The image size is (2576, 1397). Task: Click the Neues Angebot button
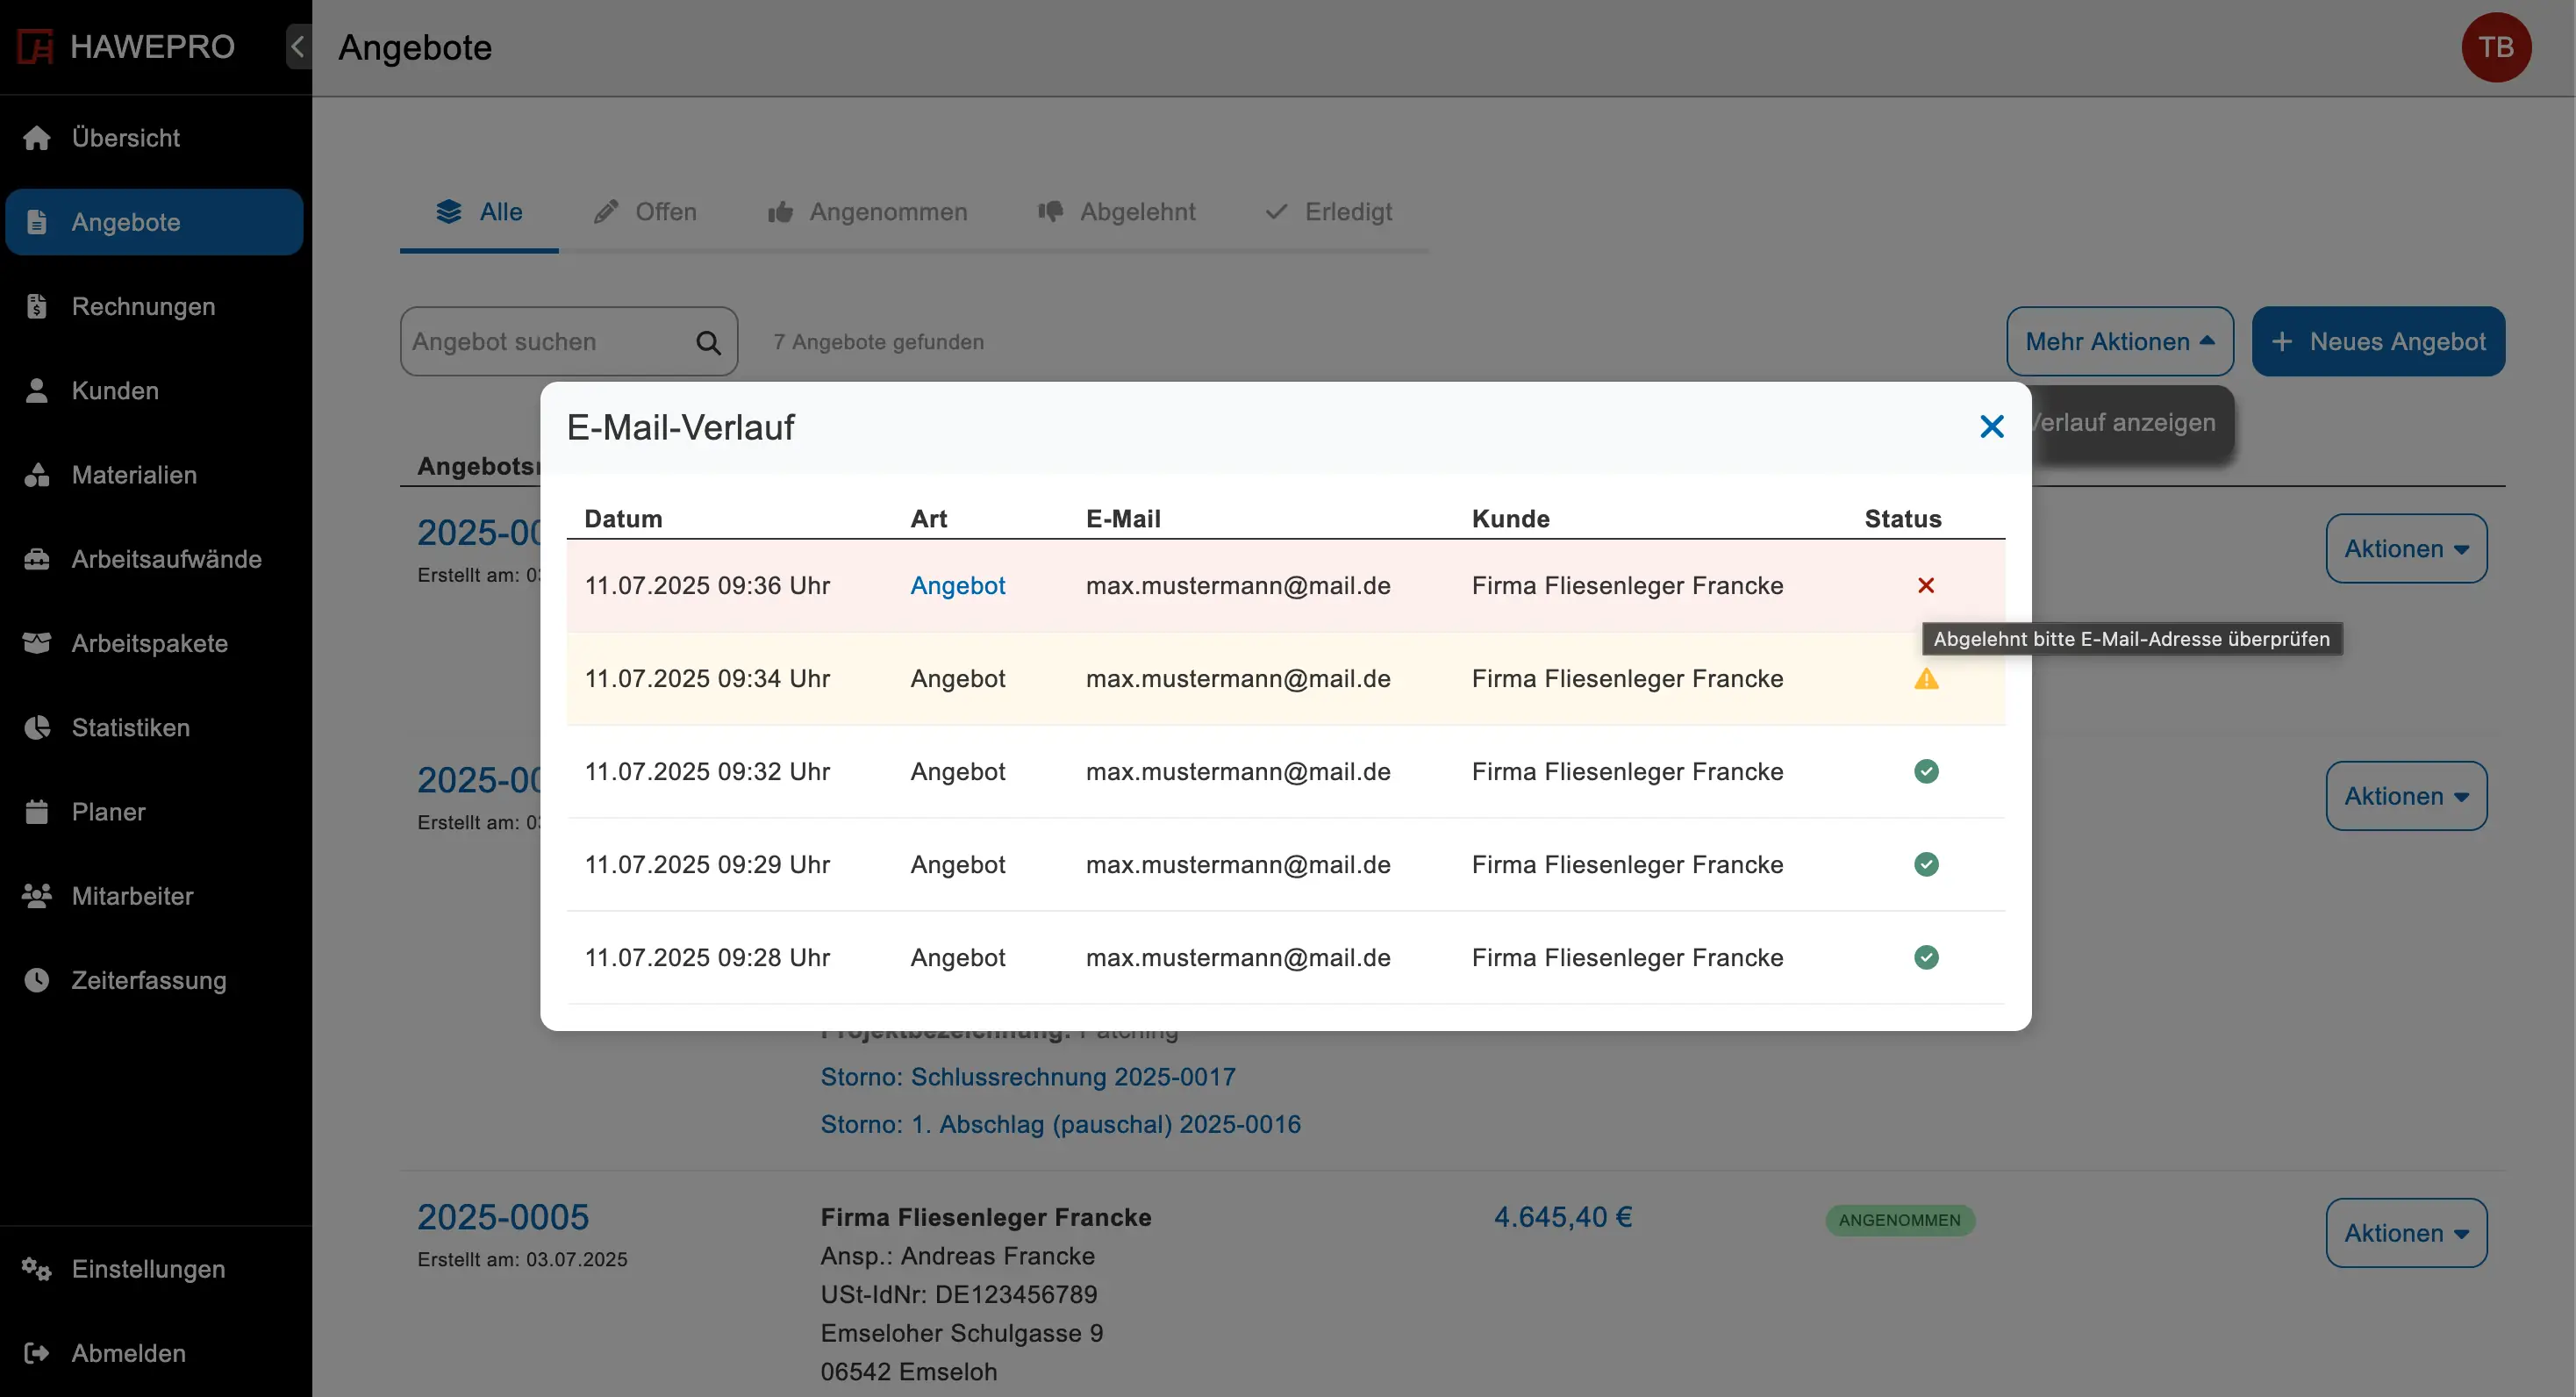[2378, 342]
